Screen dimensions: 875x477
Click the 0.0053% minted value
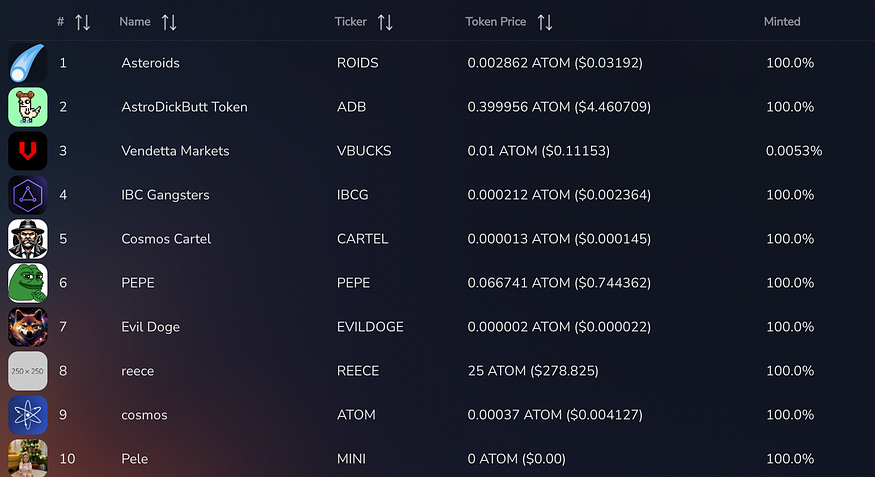(x=794, y=151)
